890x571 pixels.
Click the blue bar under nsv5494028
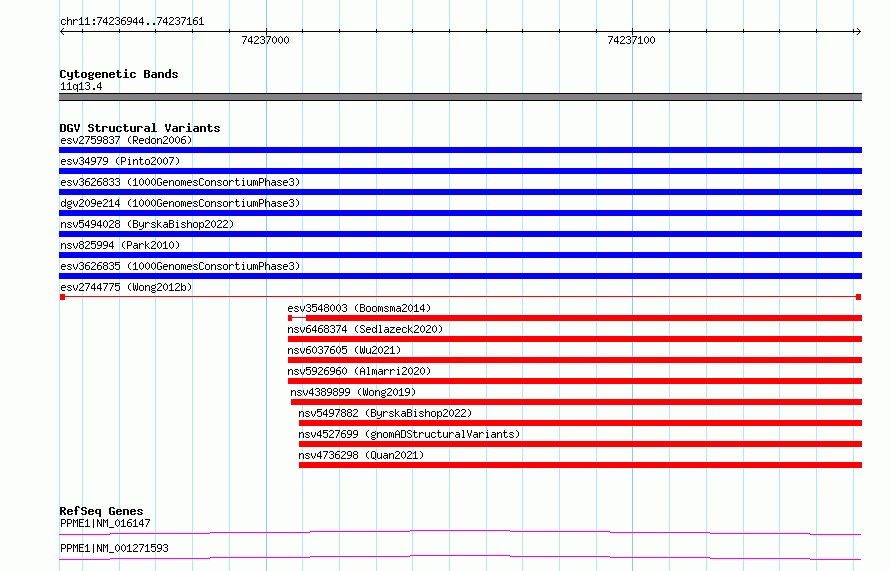(460, 234)
